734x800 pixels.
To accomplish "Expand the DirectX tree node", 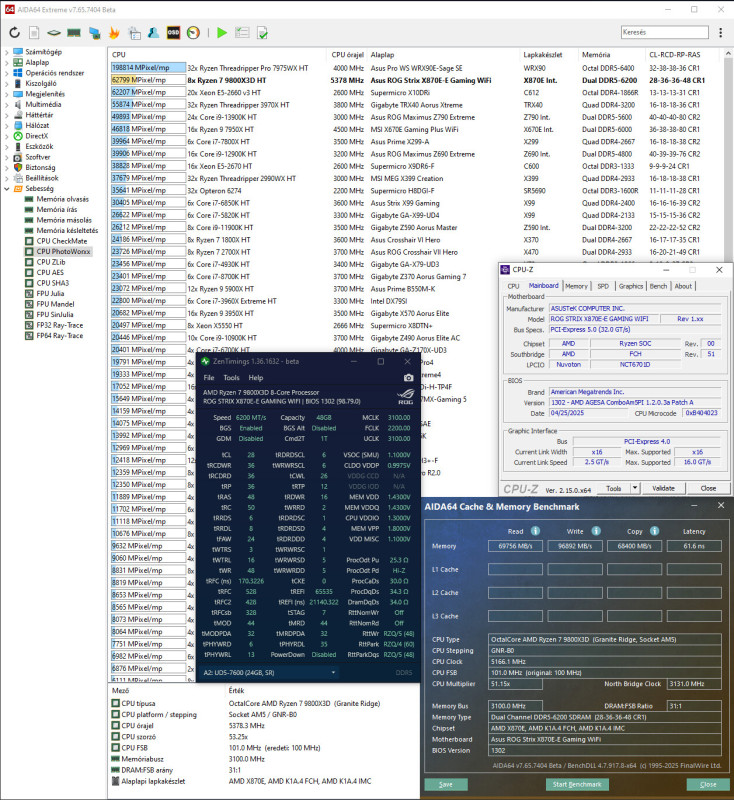I will [x=7, y=136].
